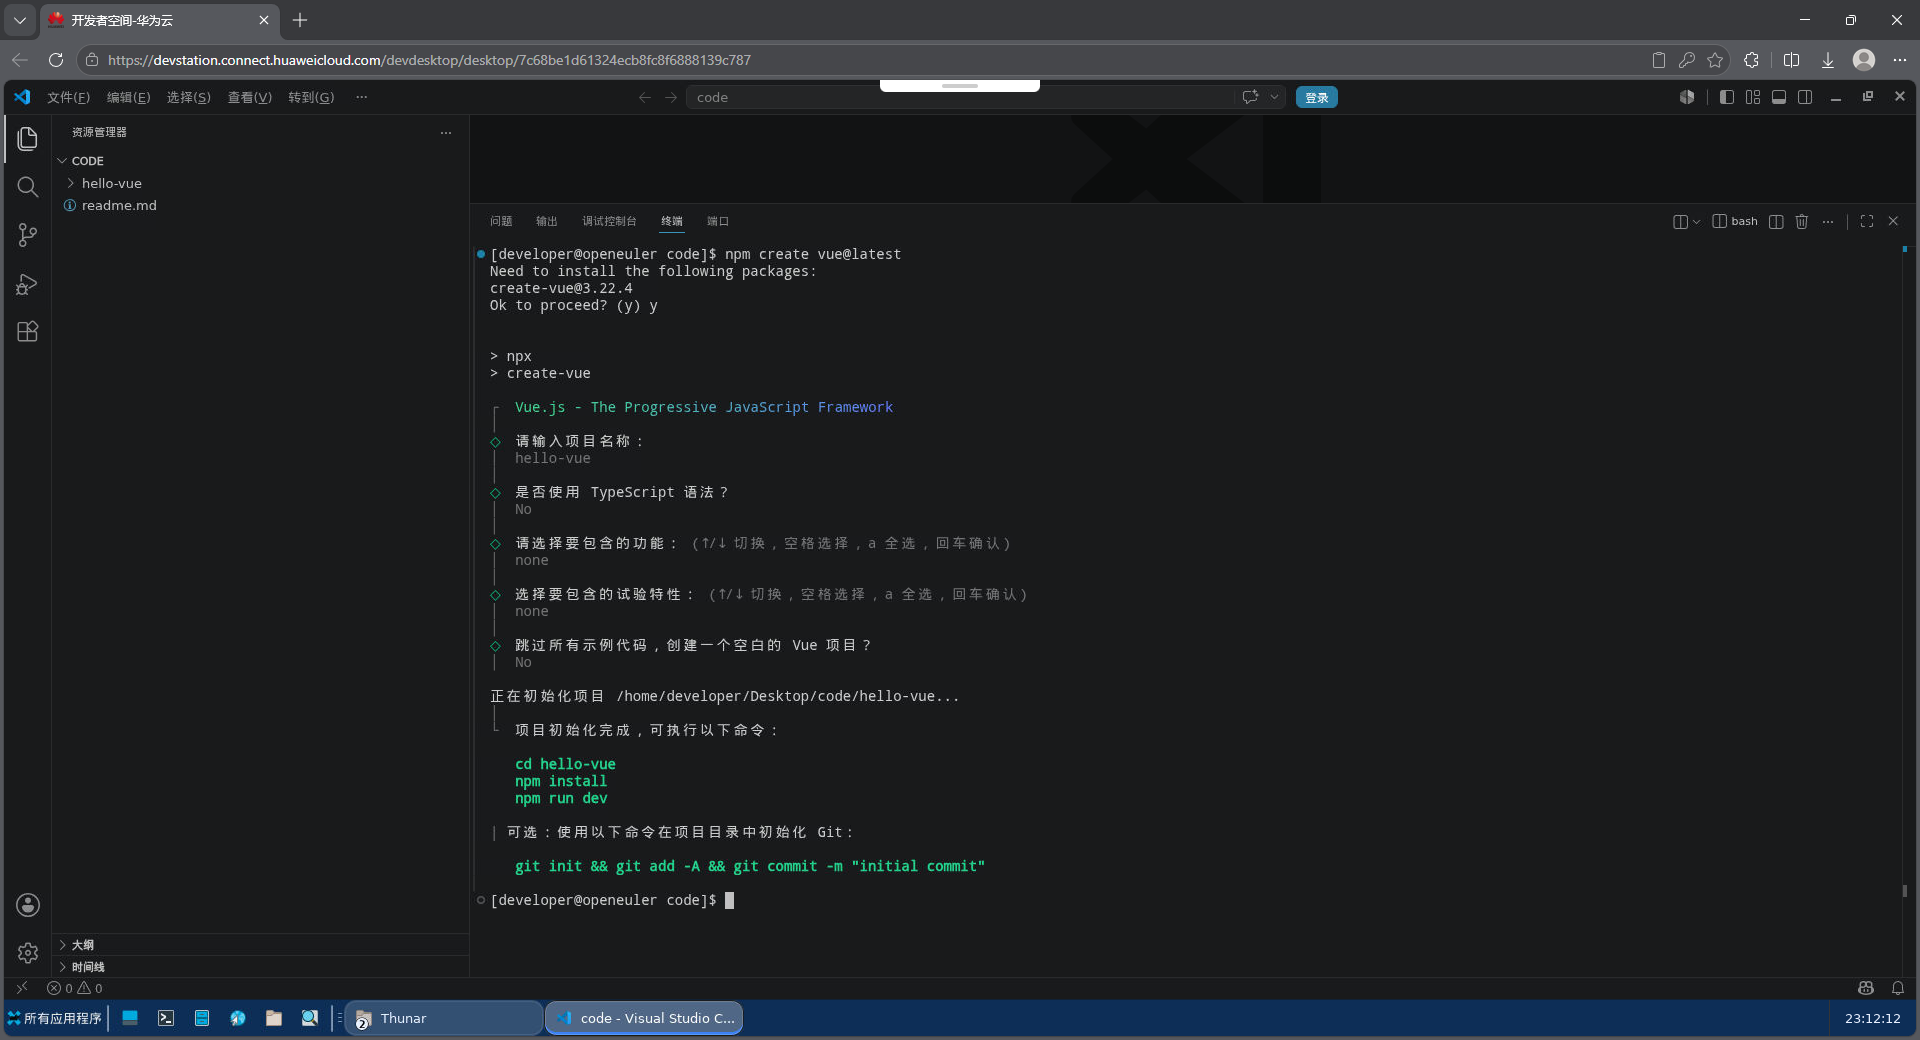Open Run and Debug view
This screenshot has height=1040, width=1920.
click(28, 284)
